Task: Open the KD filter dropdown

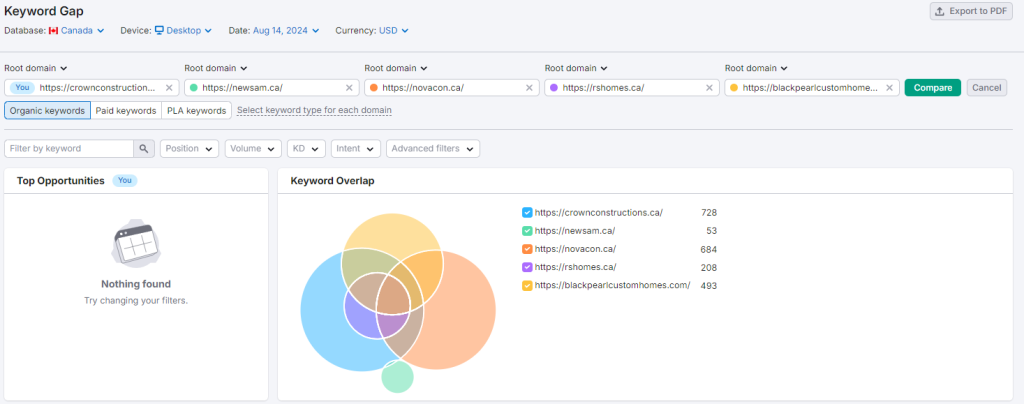Action: (306, 148)
